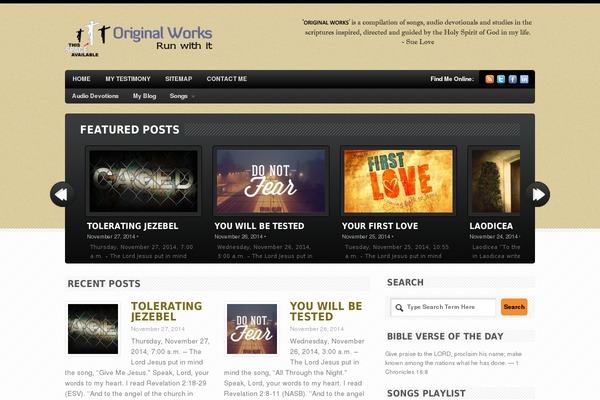
Task: Click the magnifier icon in search box
Action: point(399,307)
